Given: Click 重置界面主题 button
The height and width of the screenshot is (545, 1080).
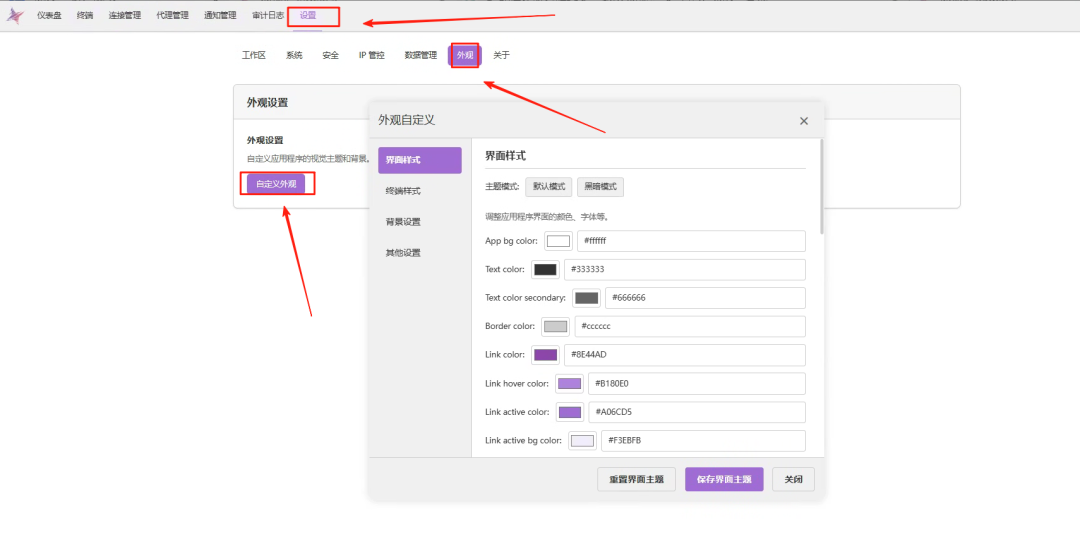Looking at the screenshot, I should (x=637, y=479).
